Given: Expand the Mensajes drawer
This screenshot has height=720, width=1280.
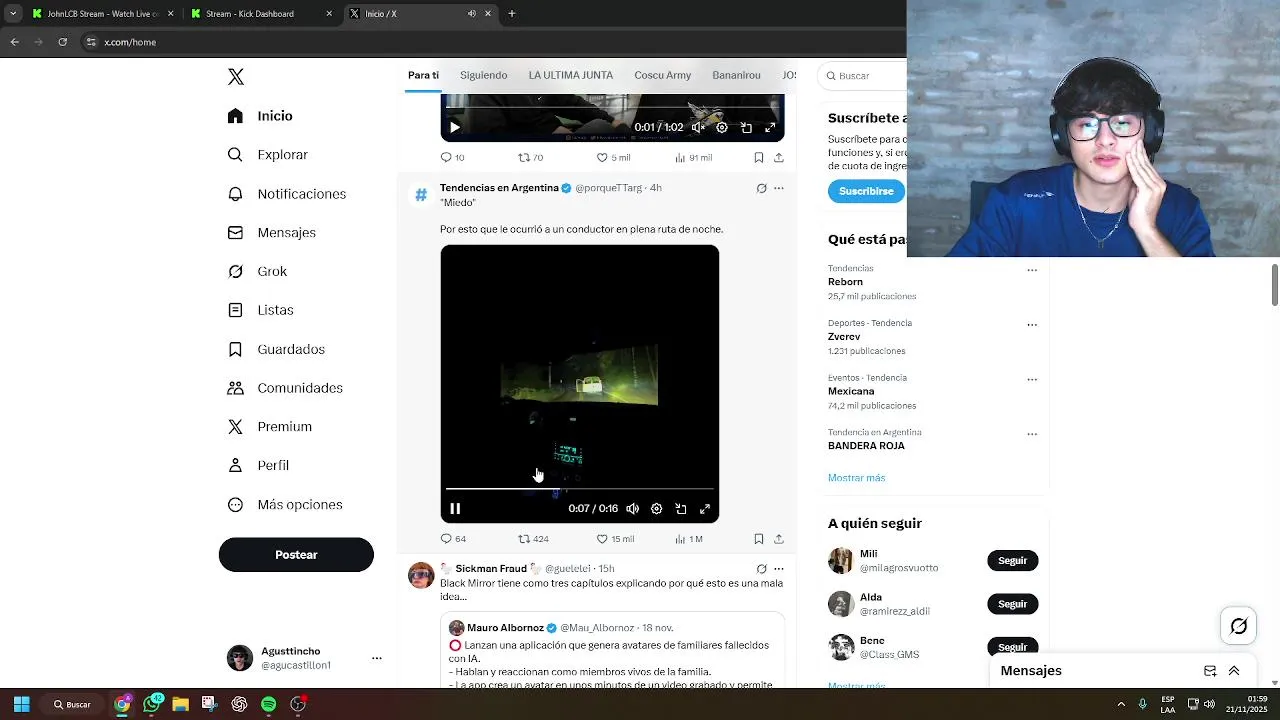Looking at the screenshot, I should [1234, 671].
